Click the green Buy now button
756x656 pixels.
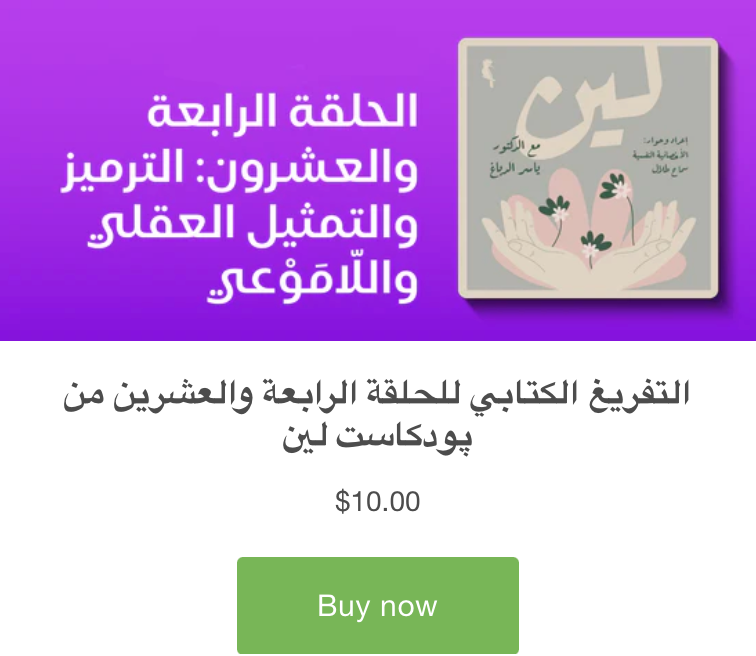tap(378, 605)
